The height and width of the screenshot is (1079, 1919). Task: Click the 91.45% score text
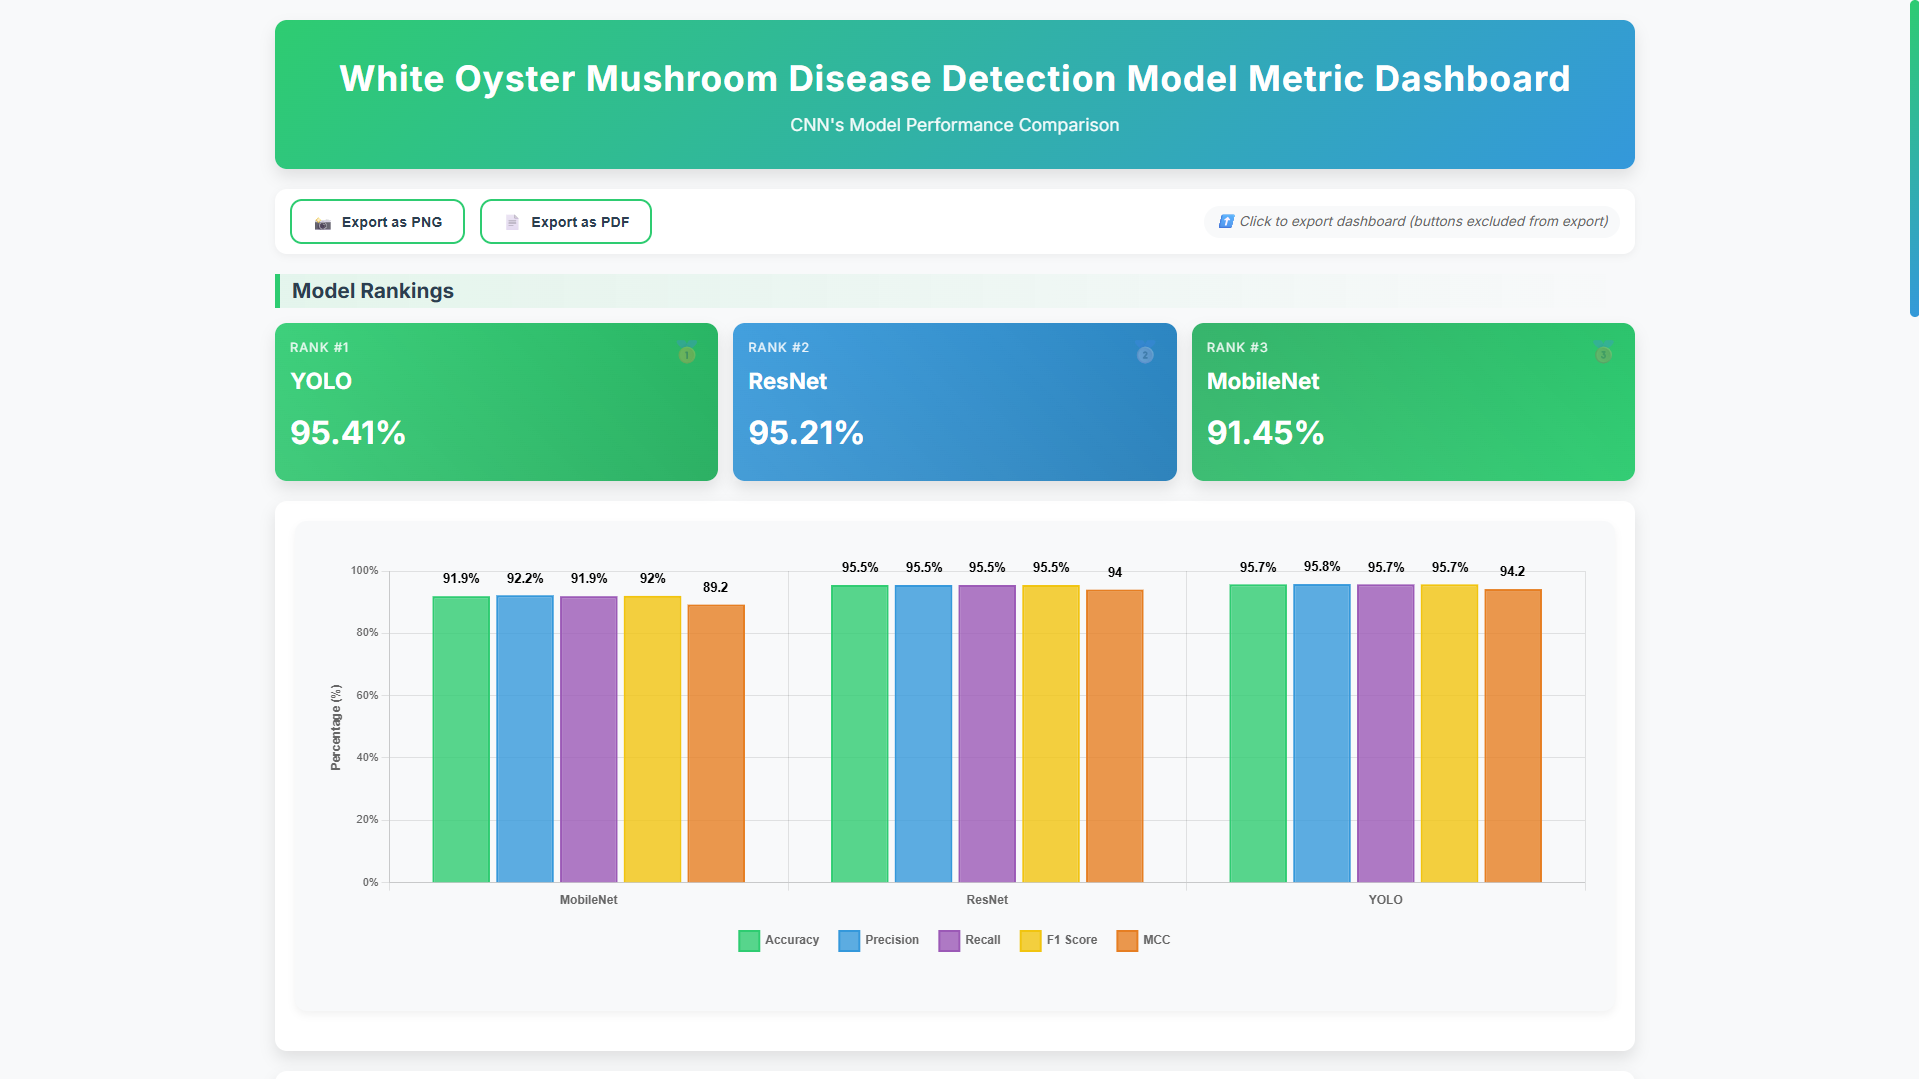click(x=1265, y=432)
